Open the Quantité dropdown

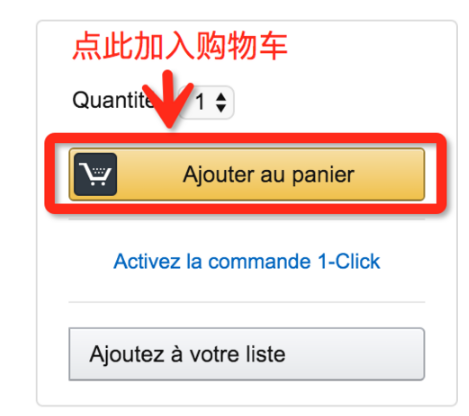coord(208,102)
